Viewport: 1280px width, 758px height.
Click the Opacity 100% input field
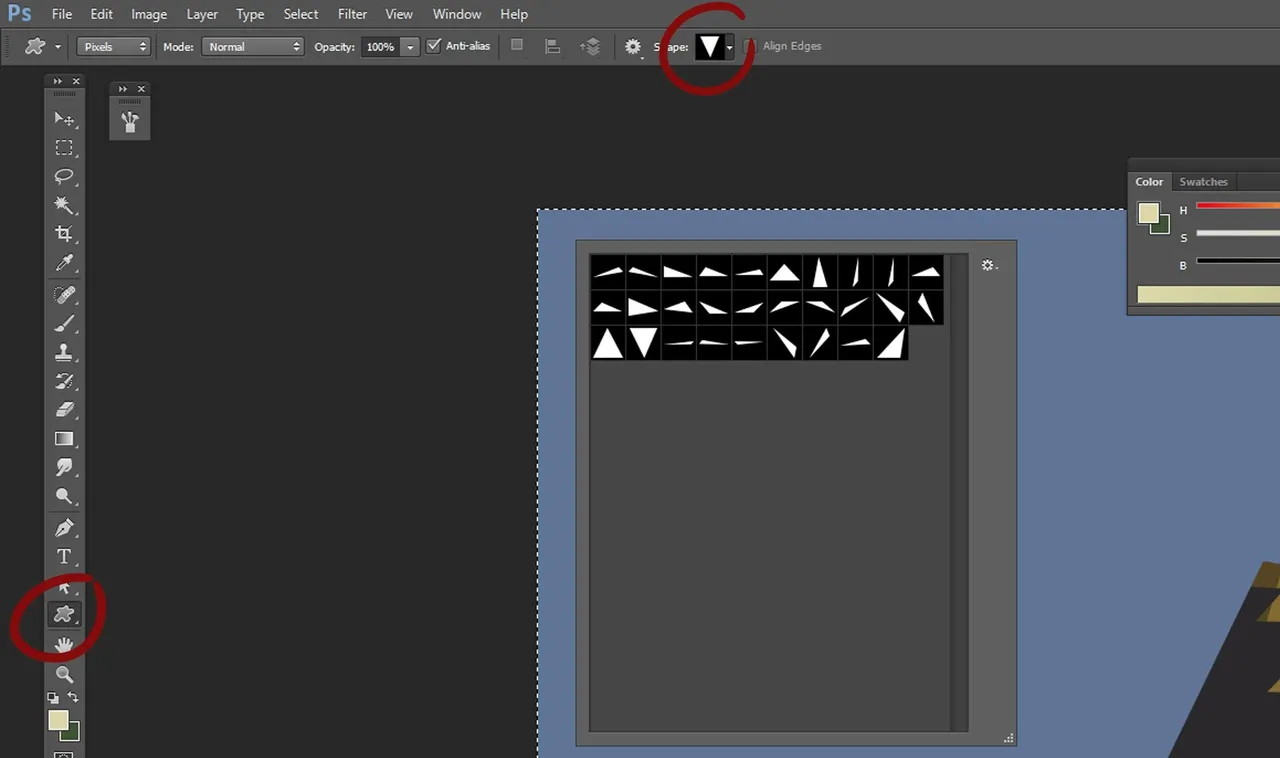380,47
